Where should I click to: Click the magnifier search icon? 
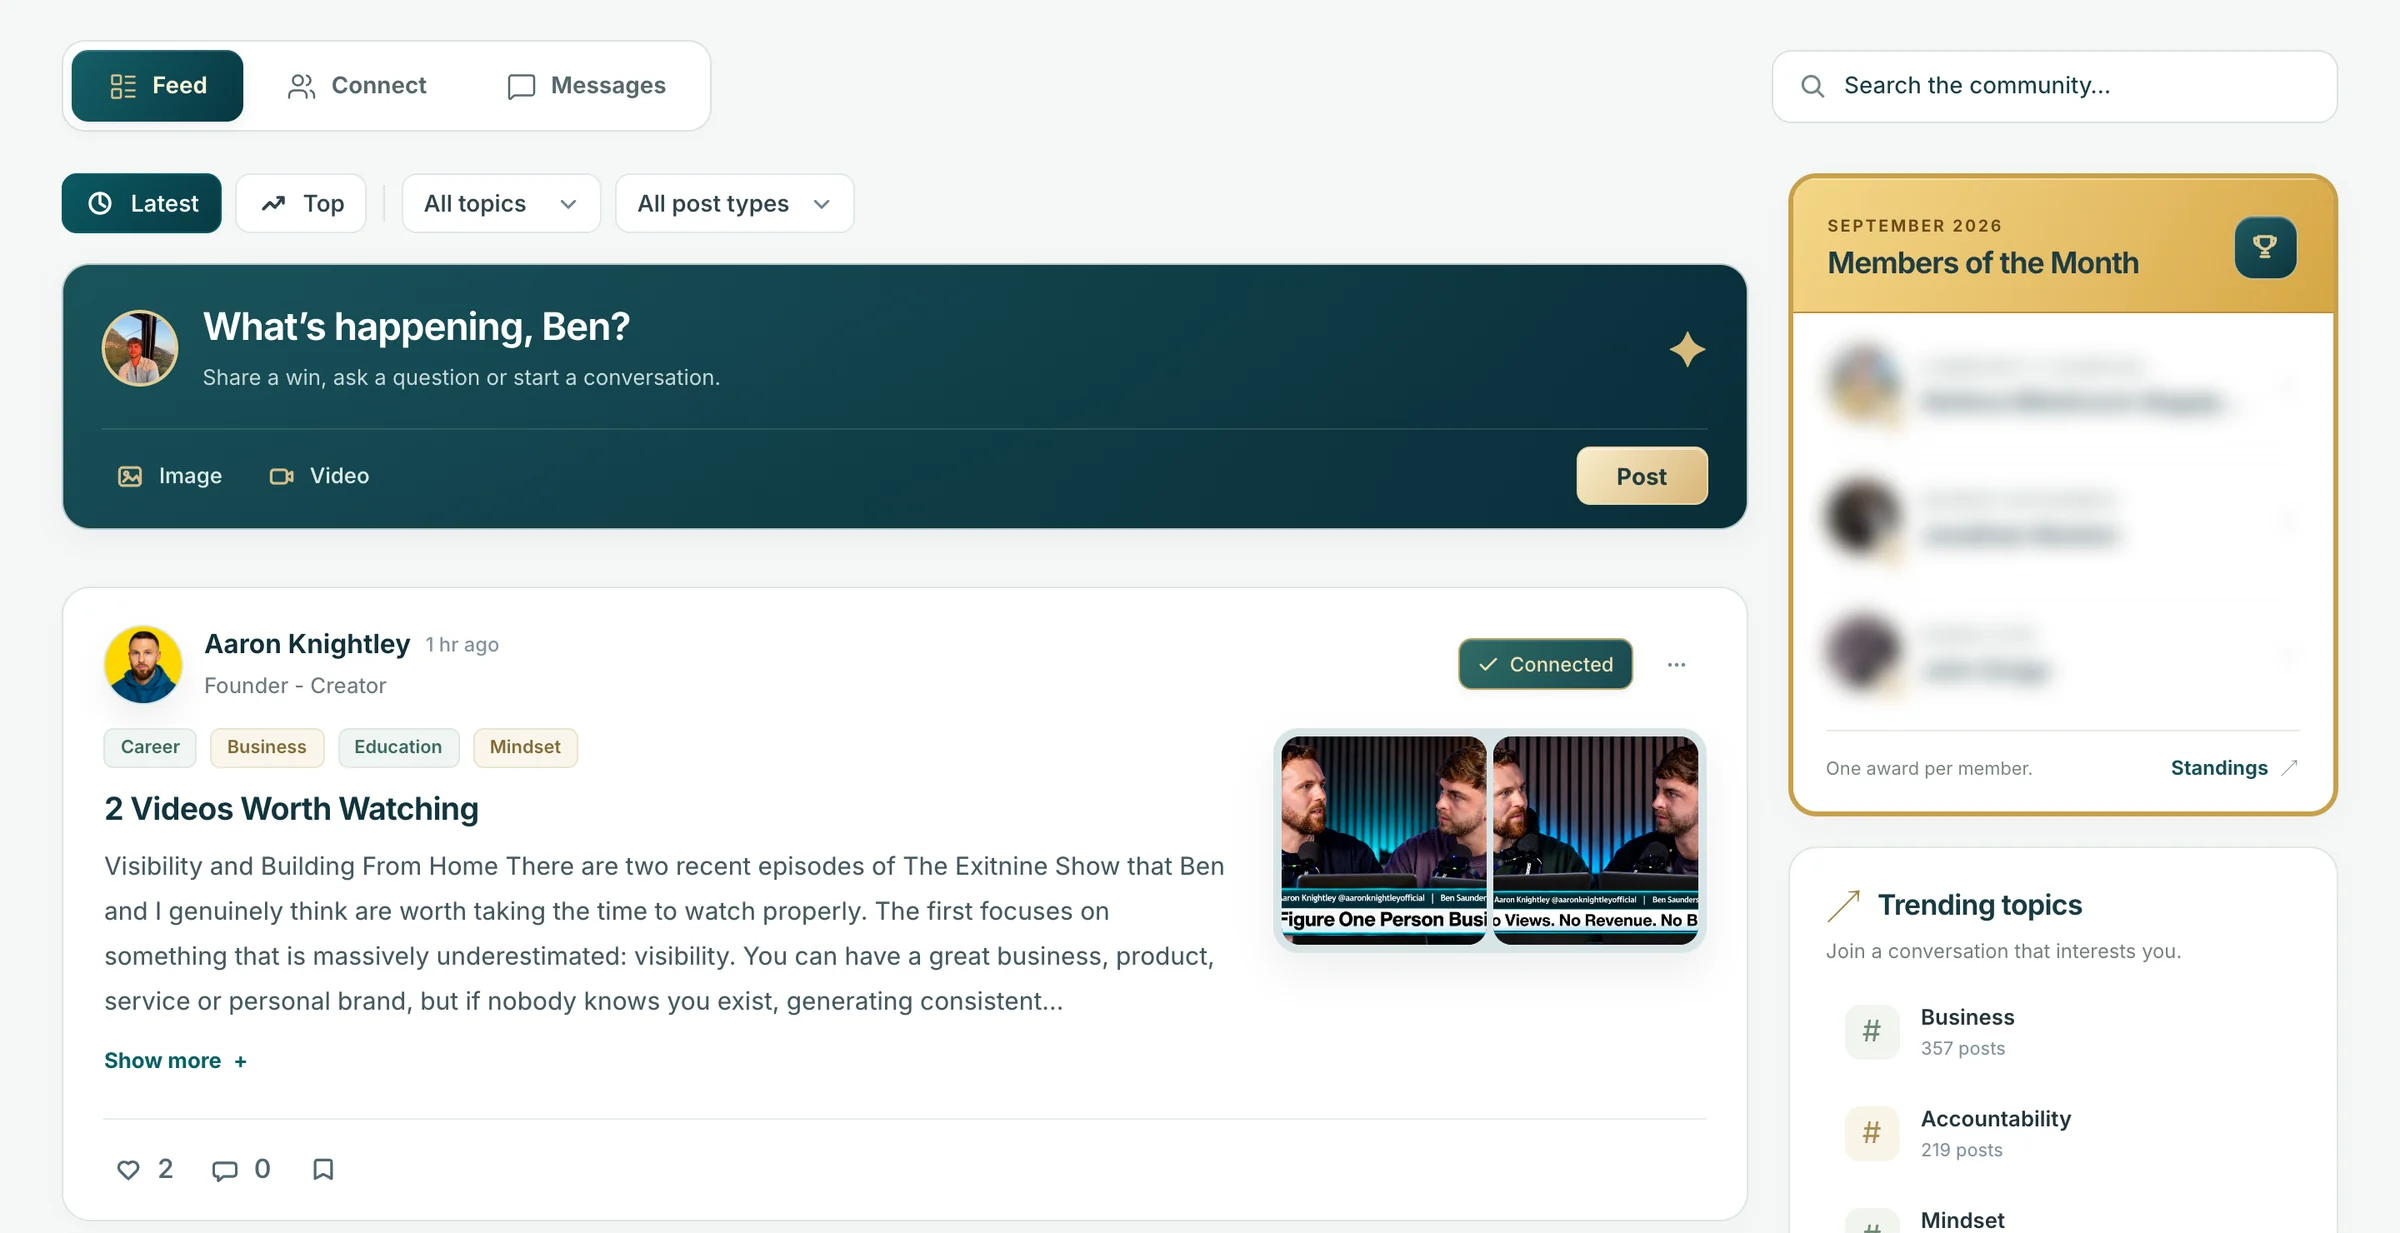(x=1812, y=86)
